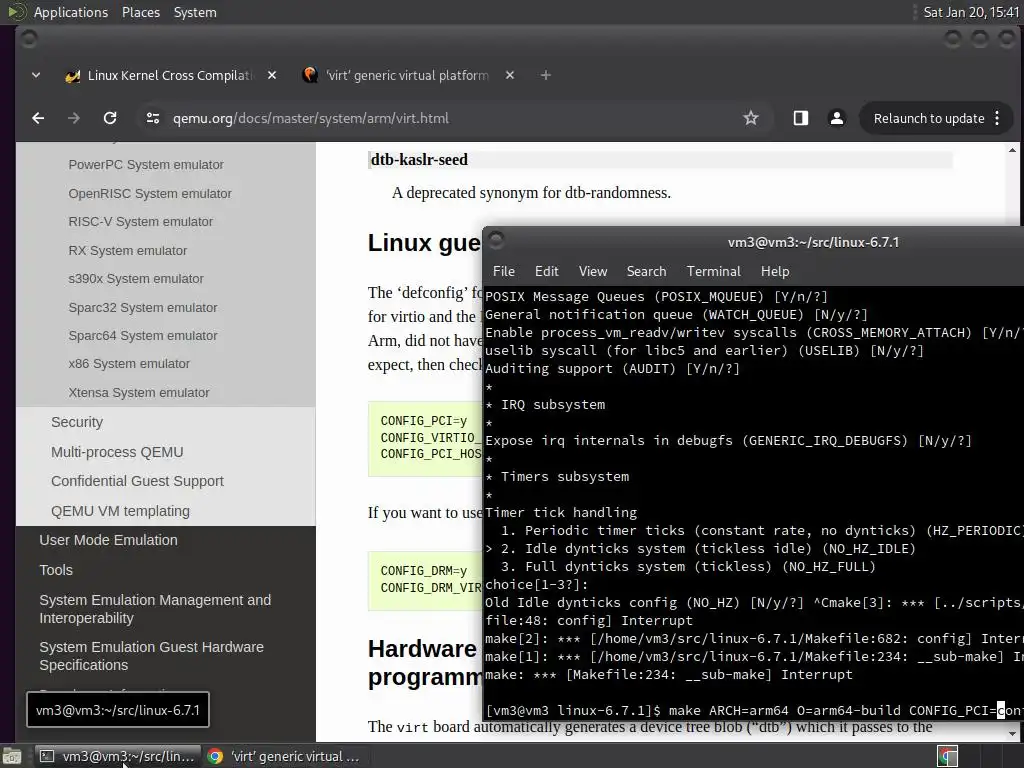This screenshot has height=768, width=1024.
Task: Click the CONFIG_PCI=y code text
Action: point(423,421)
